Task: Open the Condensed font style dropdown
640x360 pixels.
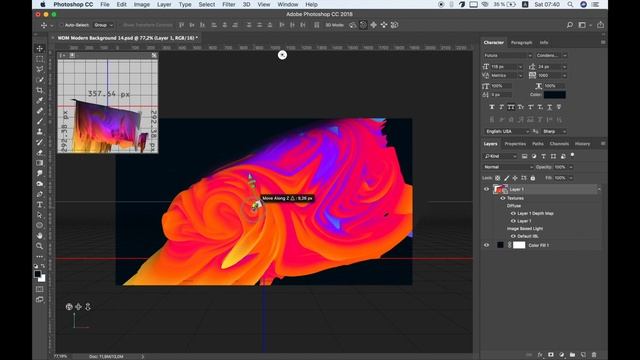Action: [551, 56]
